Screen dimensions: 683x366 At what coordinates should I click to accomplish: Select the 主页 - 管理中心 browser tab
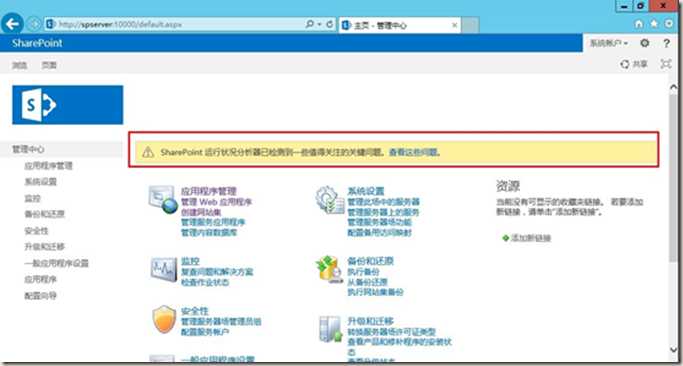399,25
